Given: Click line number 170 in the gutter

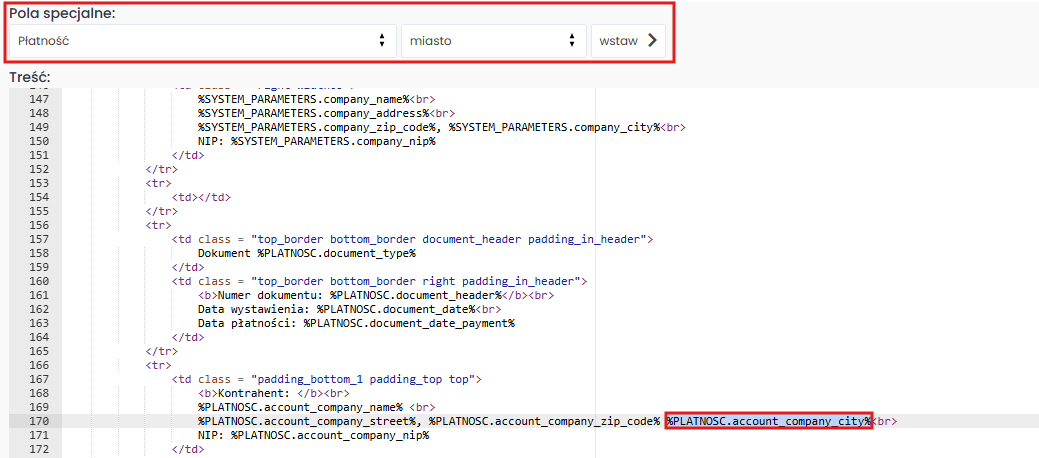Looking at the screenshot, I should pos(39,422).
